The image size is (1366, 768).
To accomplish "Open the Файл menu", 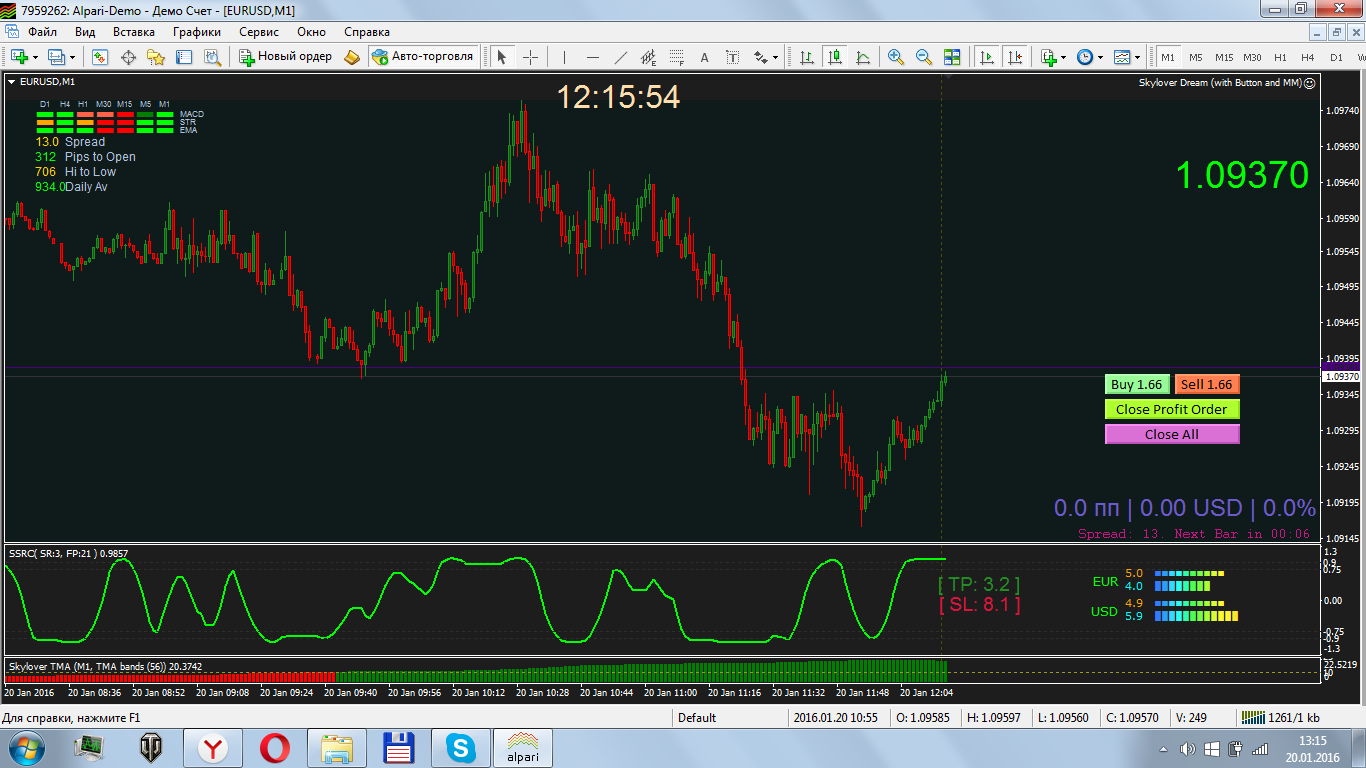I will [43, 31].
